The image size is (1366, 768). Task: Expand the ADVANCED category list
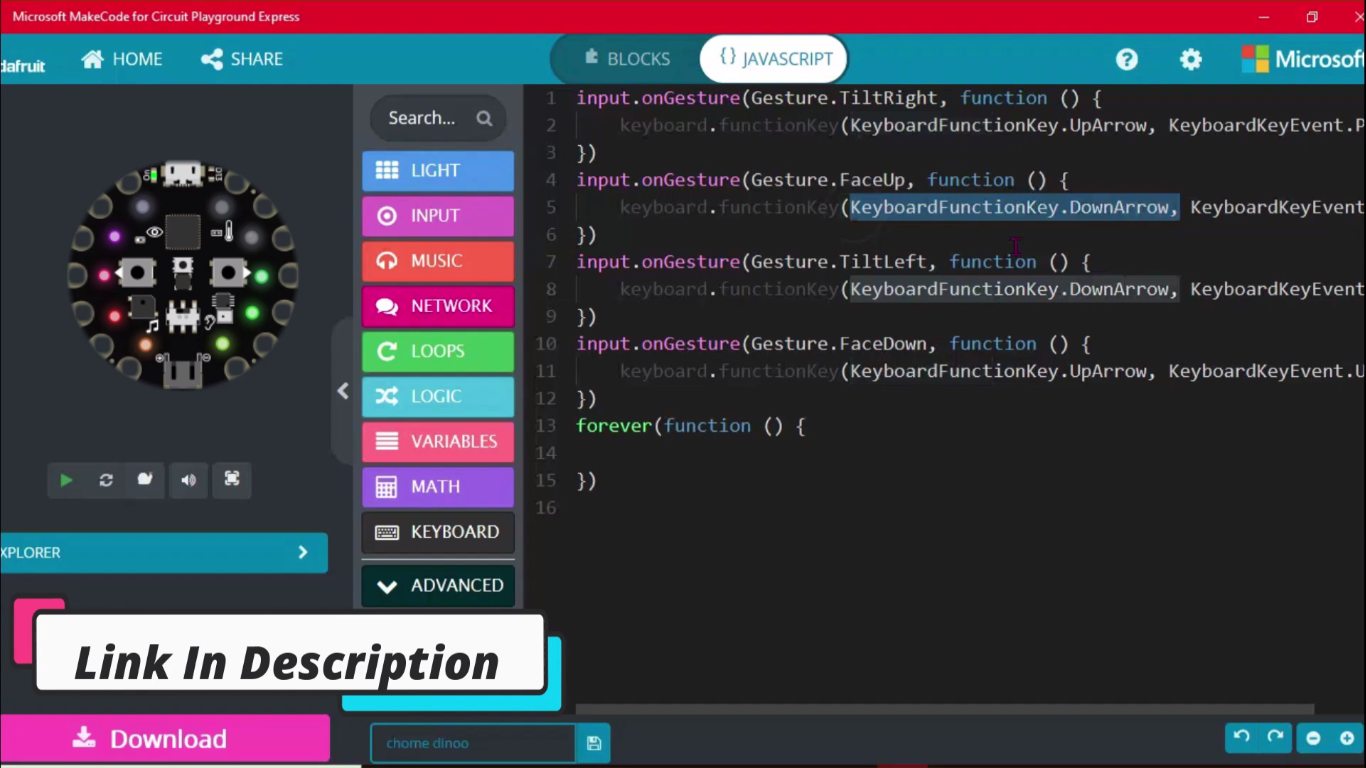tap(438, 585)
